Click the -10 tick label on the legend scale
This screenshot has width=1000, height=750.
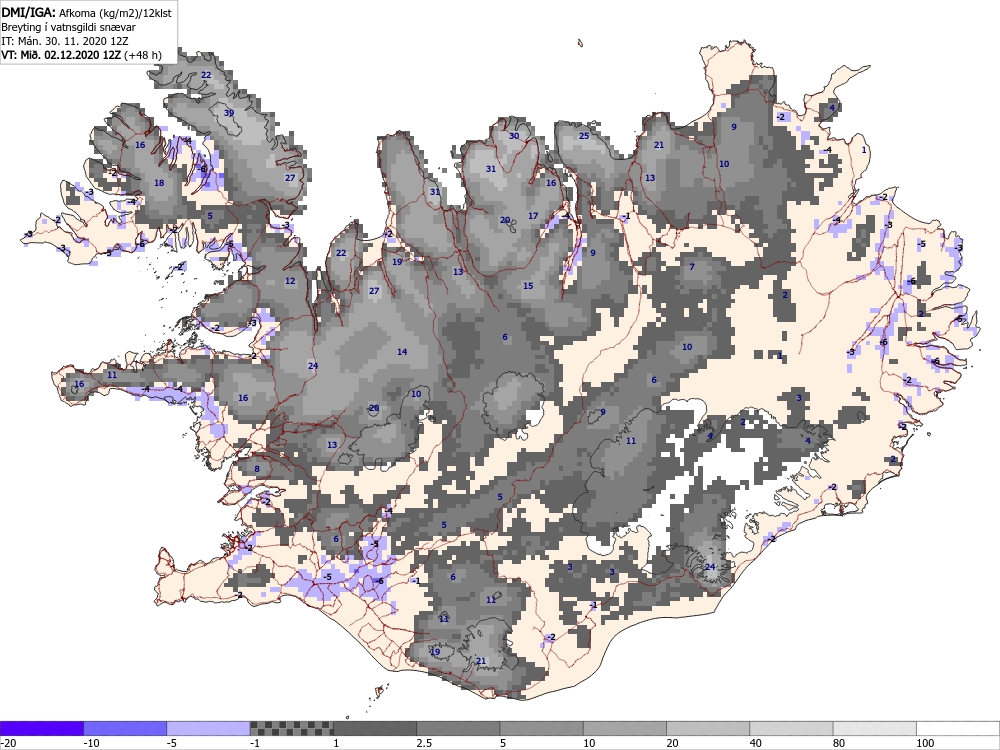click(x=91, y=743)
